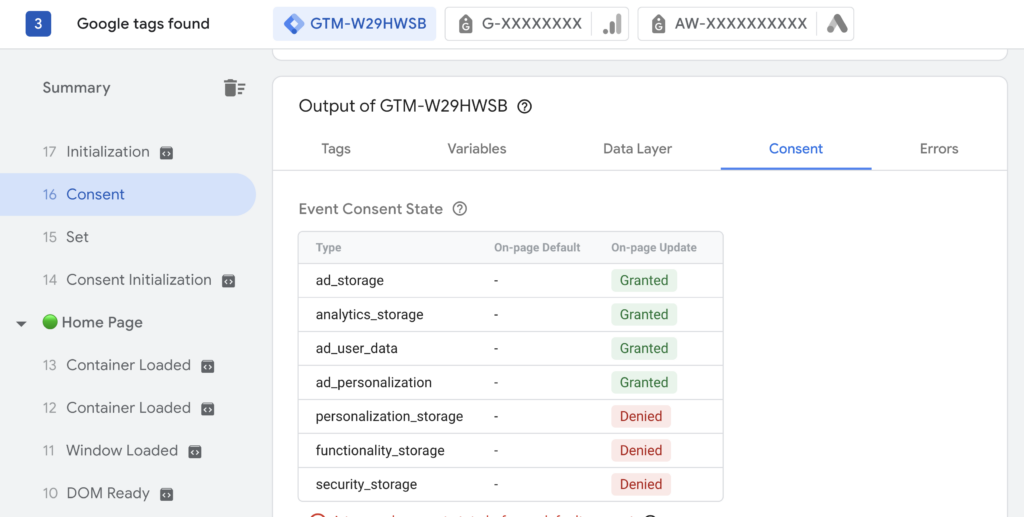
Task: Click the Google Tag Manager diamond icon
Action: (294, 24)
